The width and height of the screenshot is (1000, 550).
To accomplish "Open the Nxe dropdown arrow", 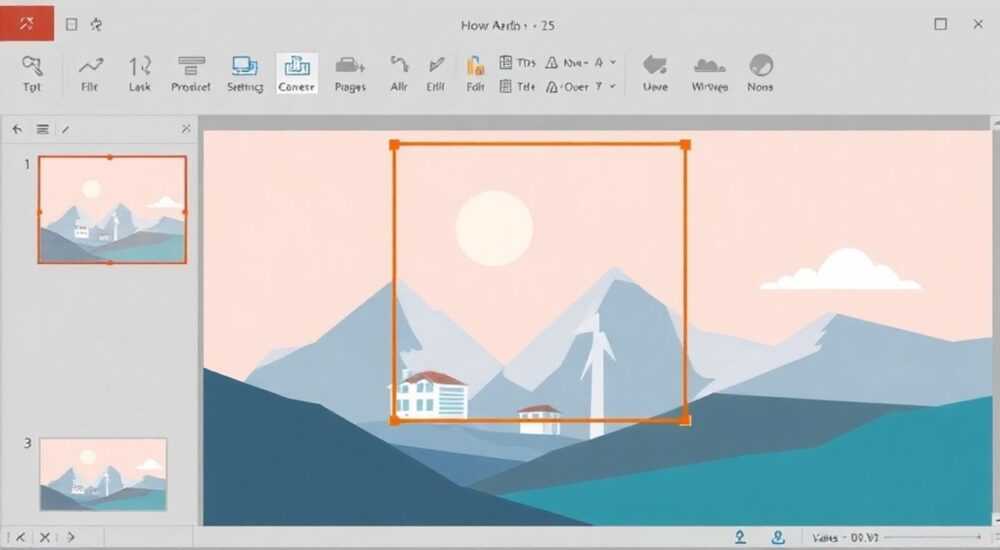I will click(x=613, y=63).
